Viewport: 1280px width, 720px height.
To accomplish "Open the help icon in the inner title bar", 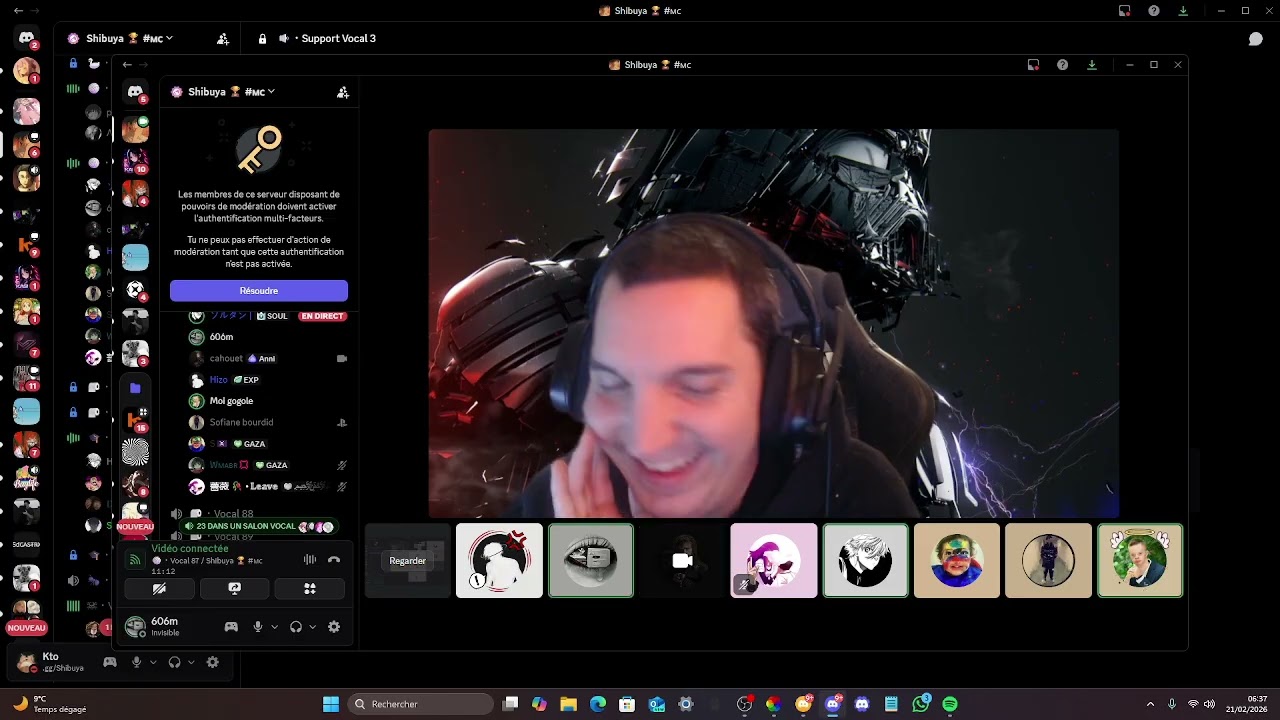I will (1062, 65).
